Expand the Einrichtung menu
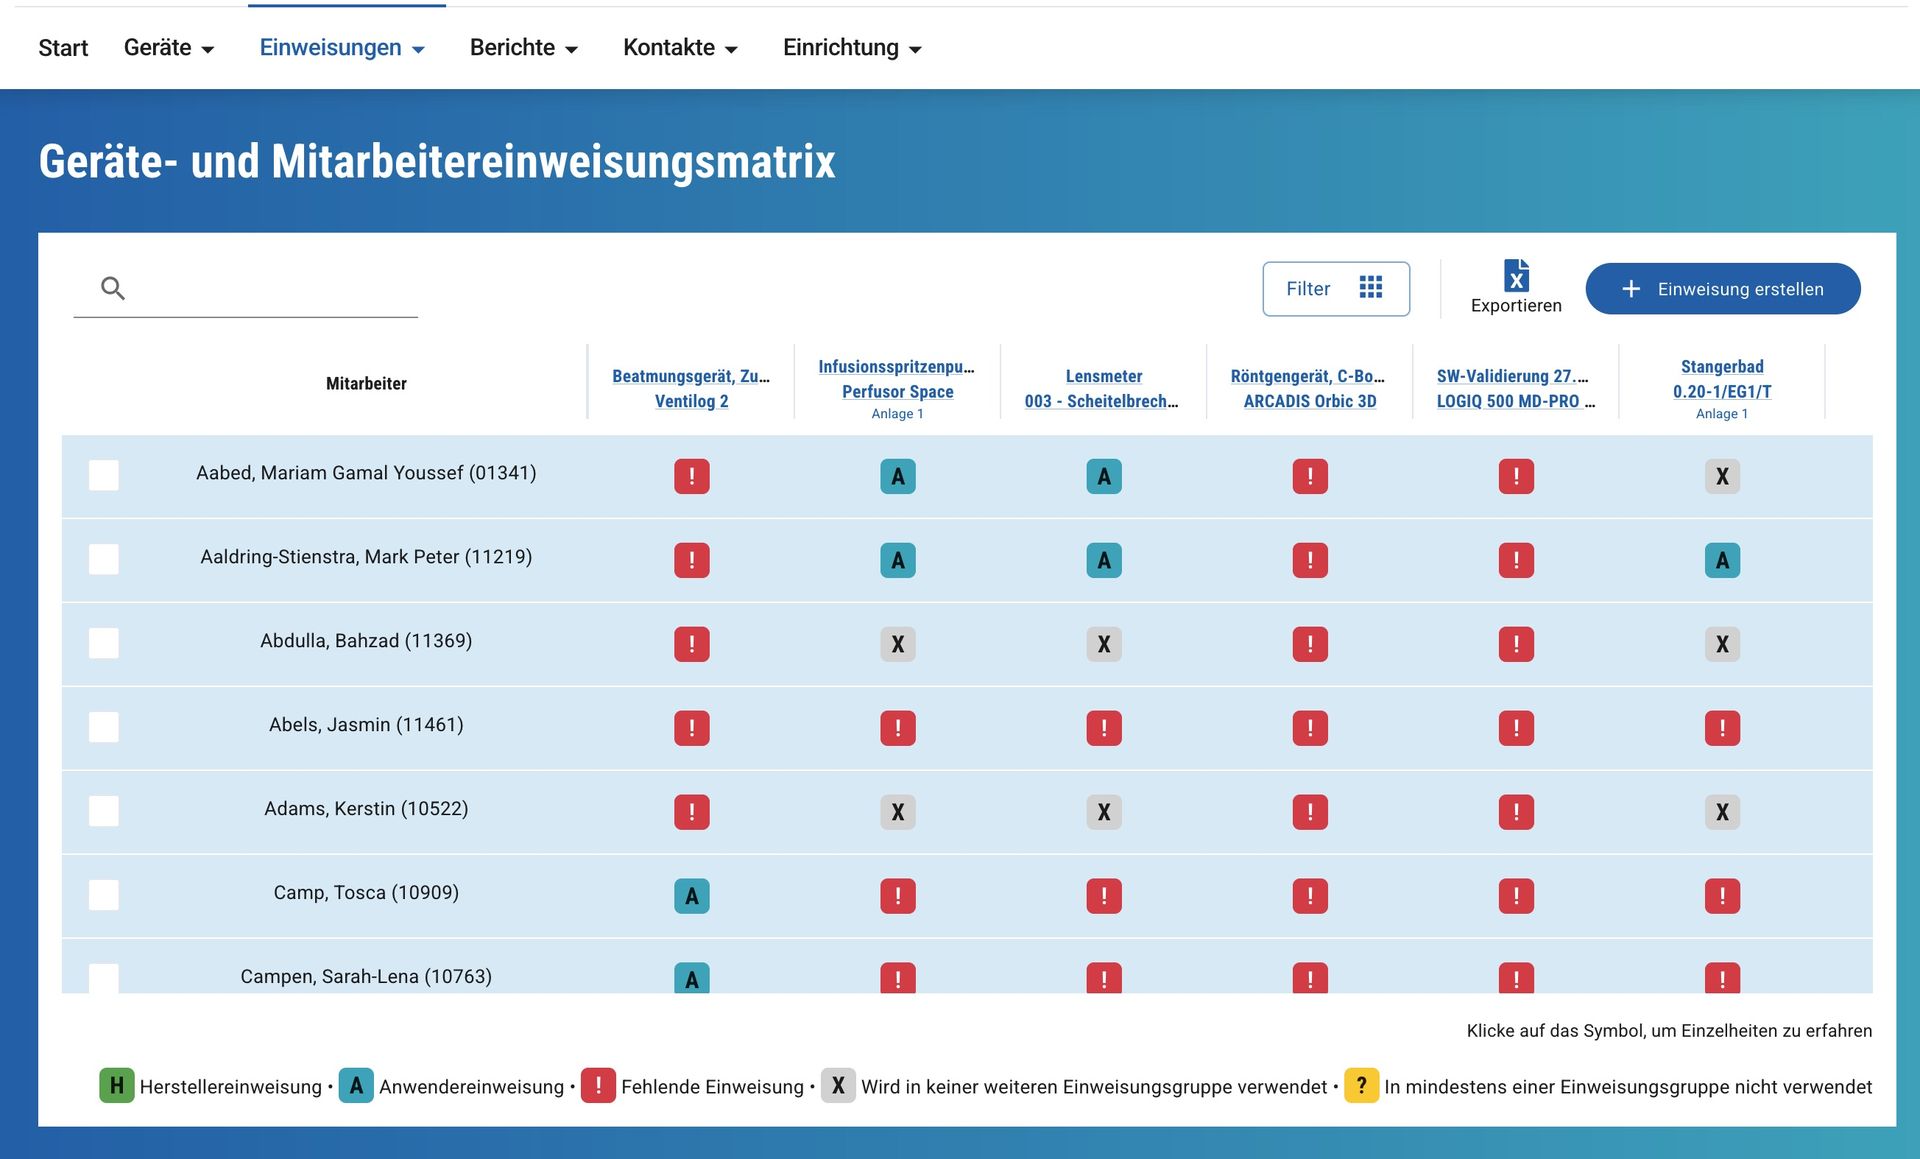Viewport: 1920px width, 1159px height. [x=852, y=48]
